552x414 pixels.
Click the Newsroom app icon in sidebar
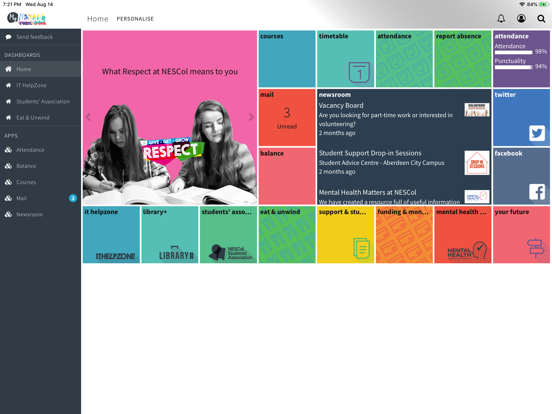point(8,214)
